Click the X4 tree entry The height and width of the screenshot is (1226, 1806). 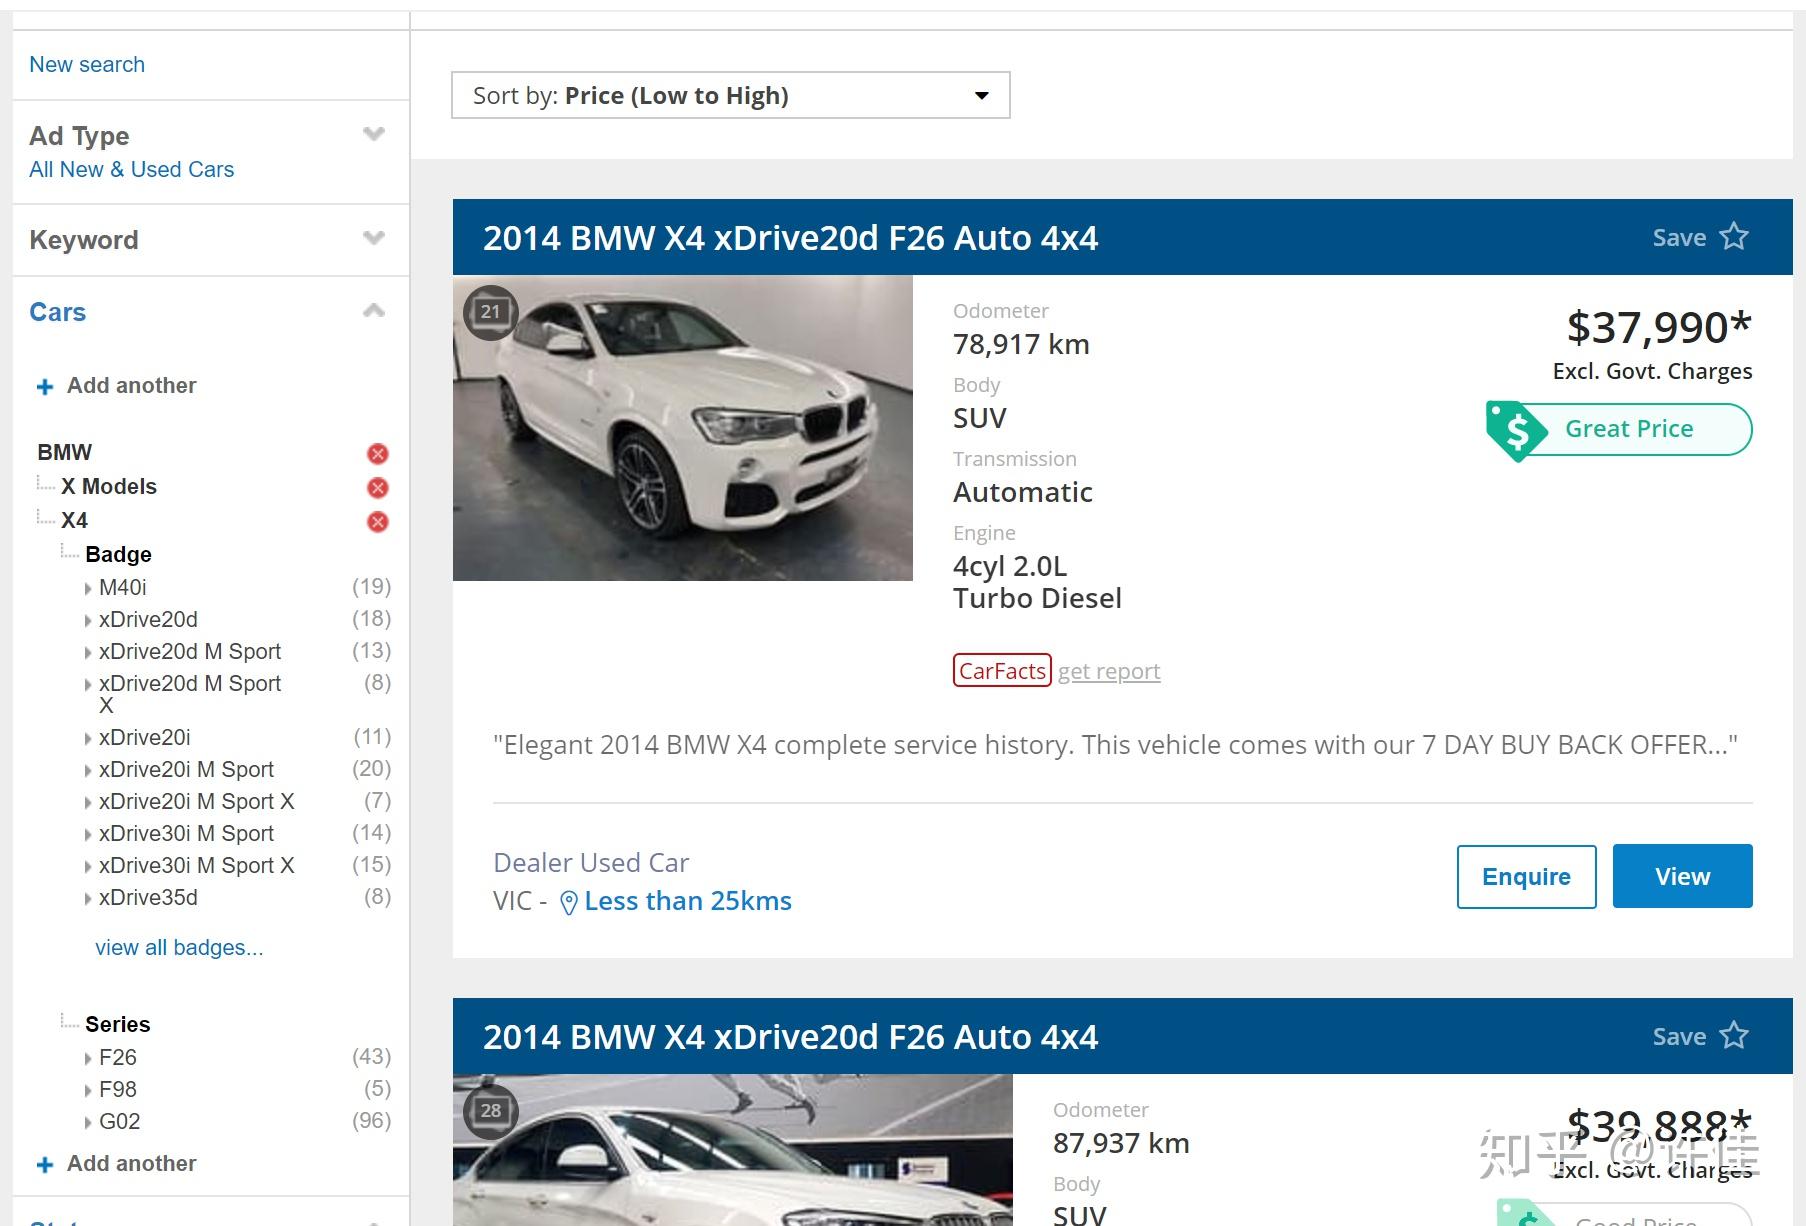74,521
